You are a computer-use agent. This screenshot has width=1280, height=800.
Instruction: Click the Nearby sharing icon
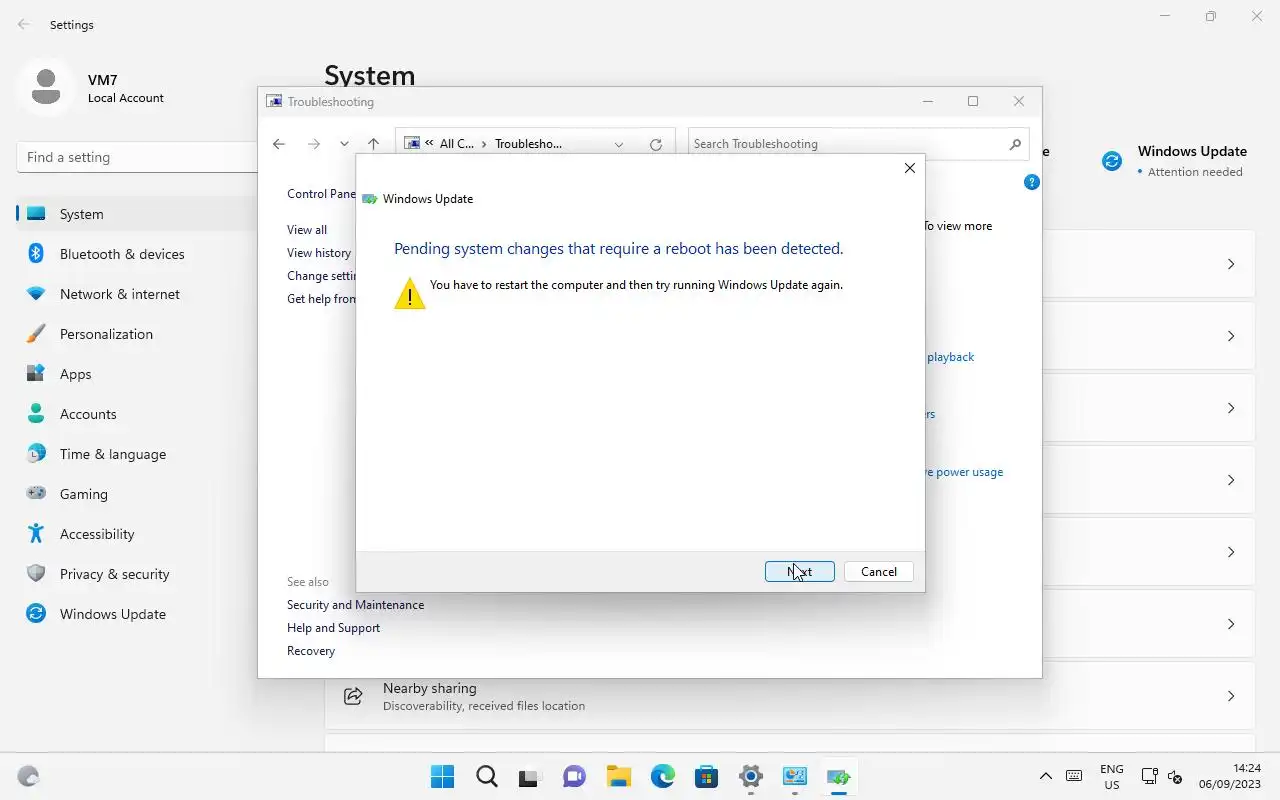353,696
